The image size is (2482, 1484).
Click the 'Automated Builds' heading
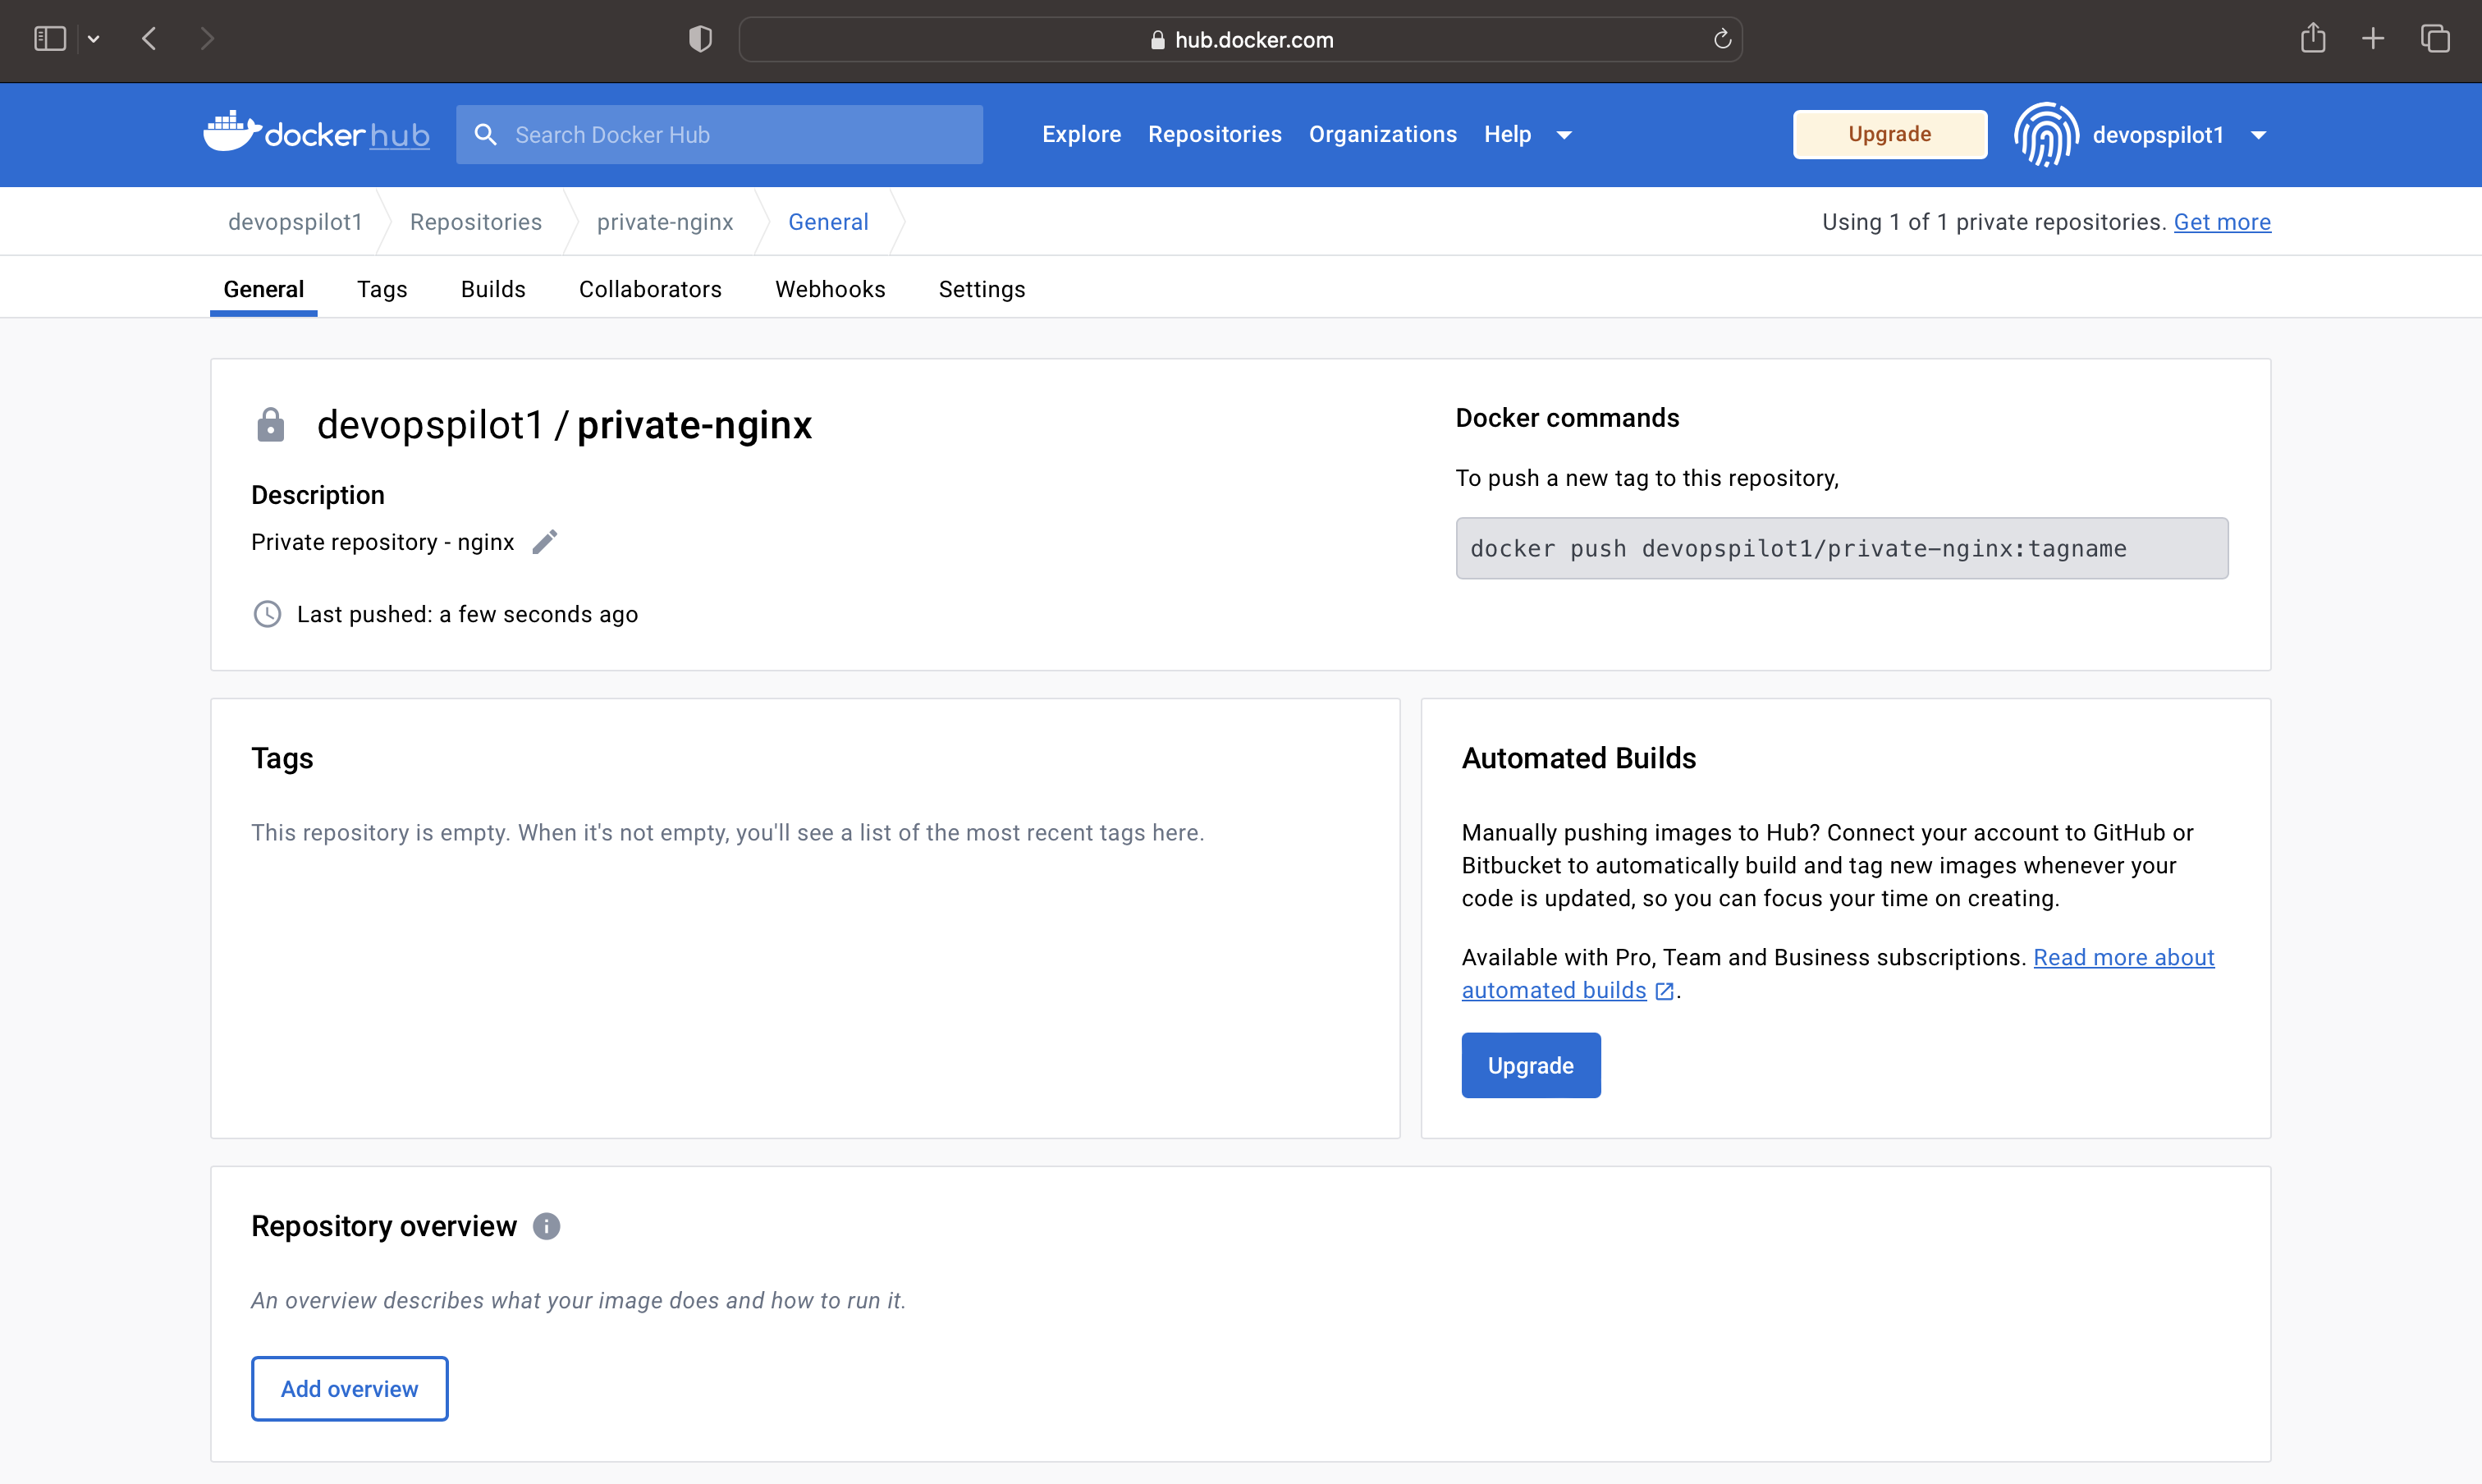pyautogui.click(x=1578, y=758)
